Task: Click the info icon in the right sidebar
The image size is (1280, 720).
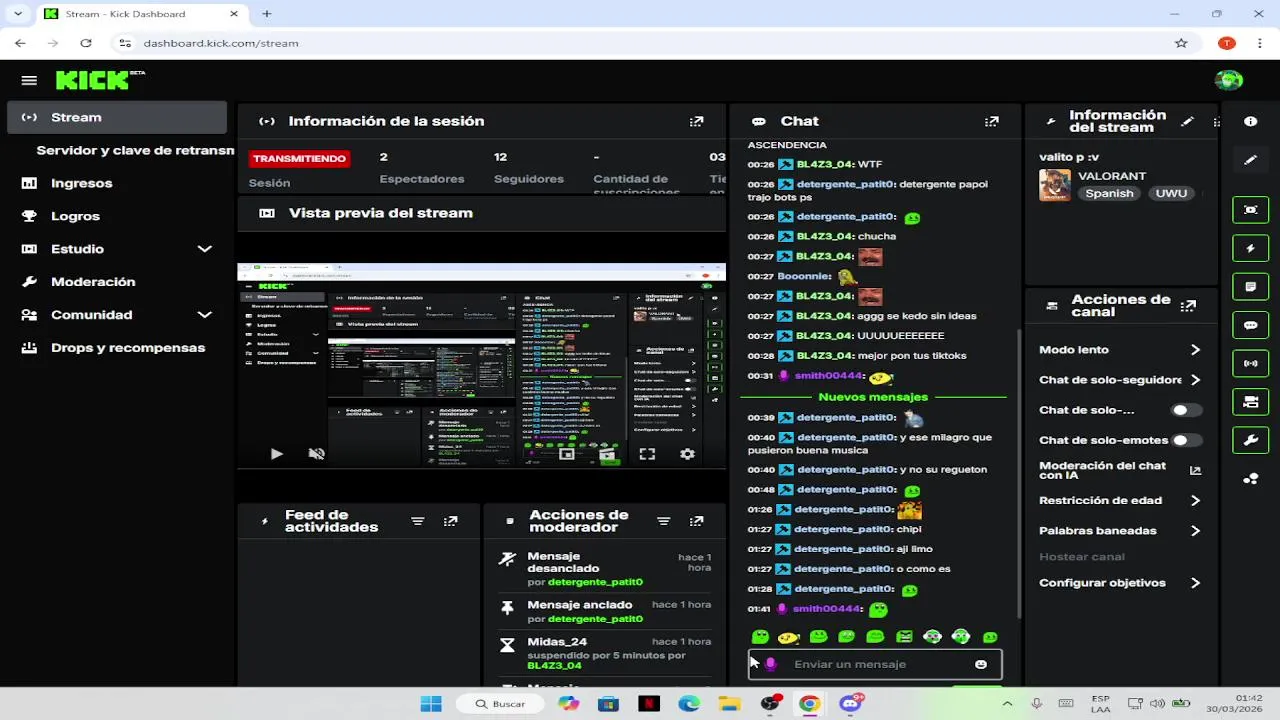Action: coord(1251,121)
